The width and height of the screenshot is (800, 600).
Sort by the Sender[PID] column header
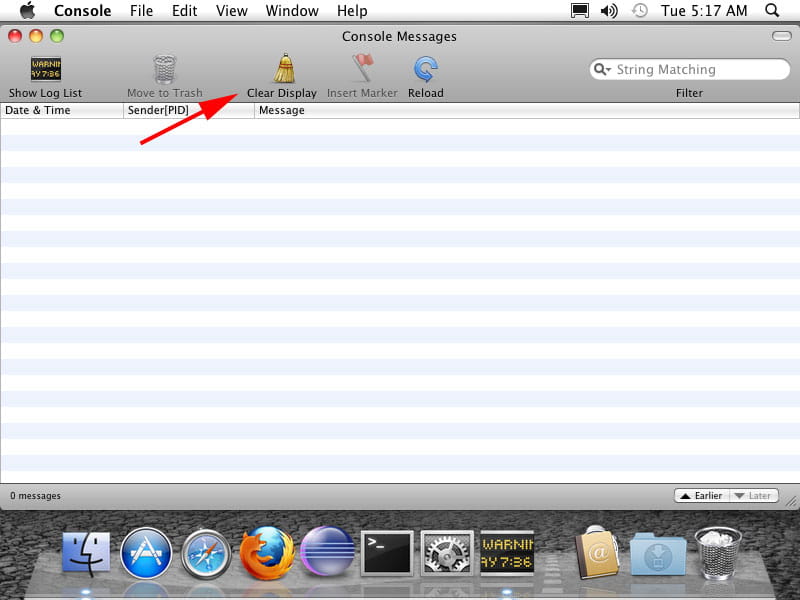coord(189,110)
